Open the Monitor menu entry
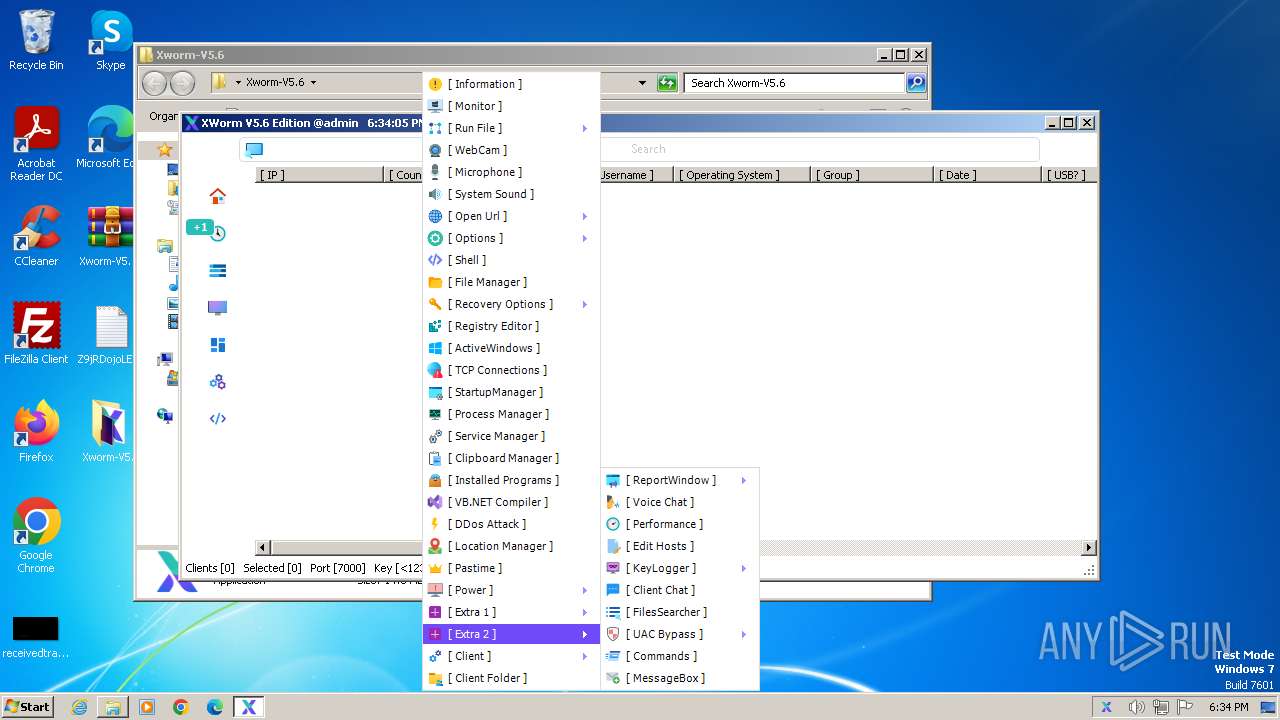 tap(511, 106)
